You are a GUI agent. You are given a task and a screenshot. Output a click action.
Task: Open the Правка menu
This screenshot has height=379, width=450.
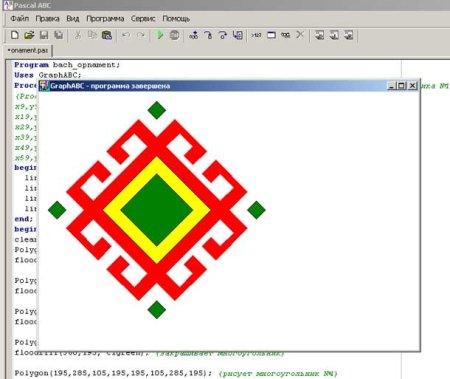47,19
